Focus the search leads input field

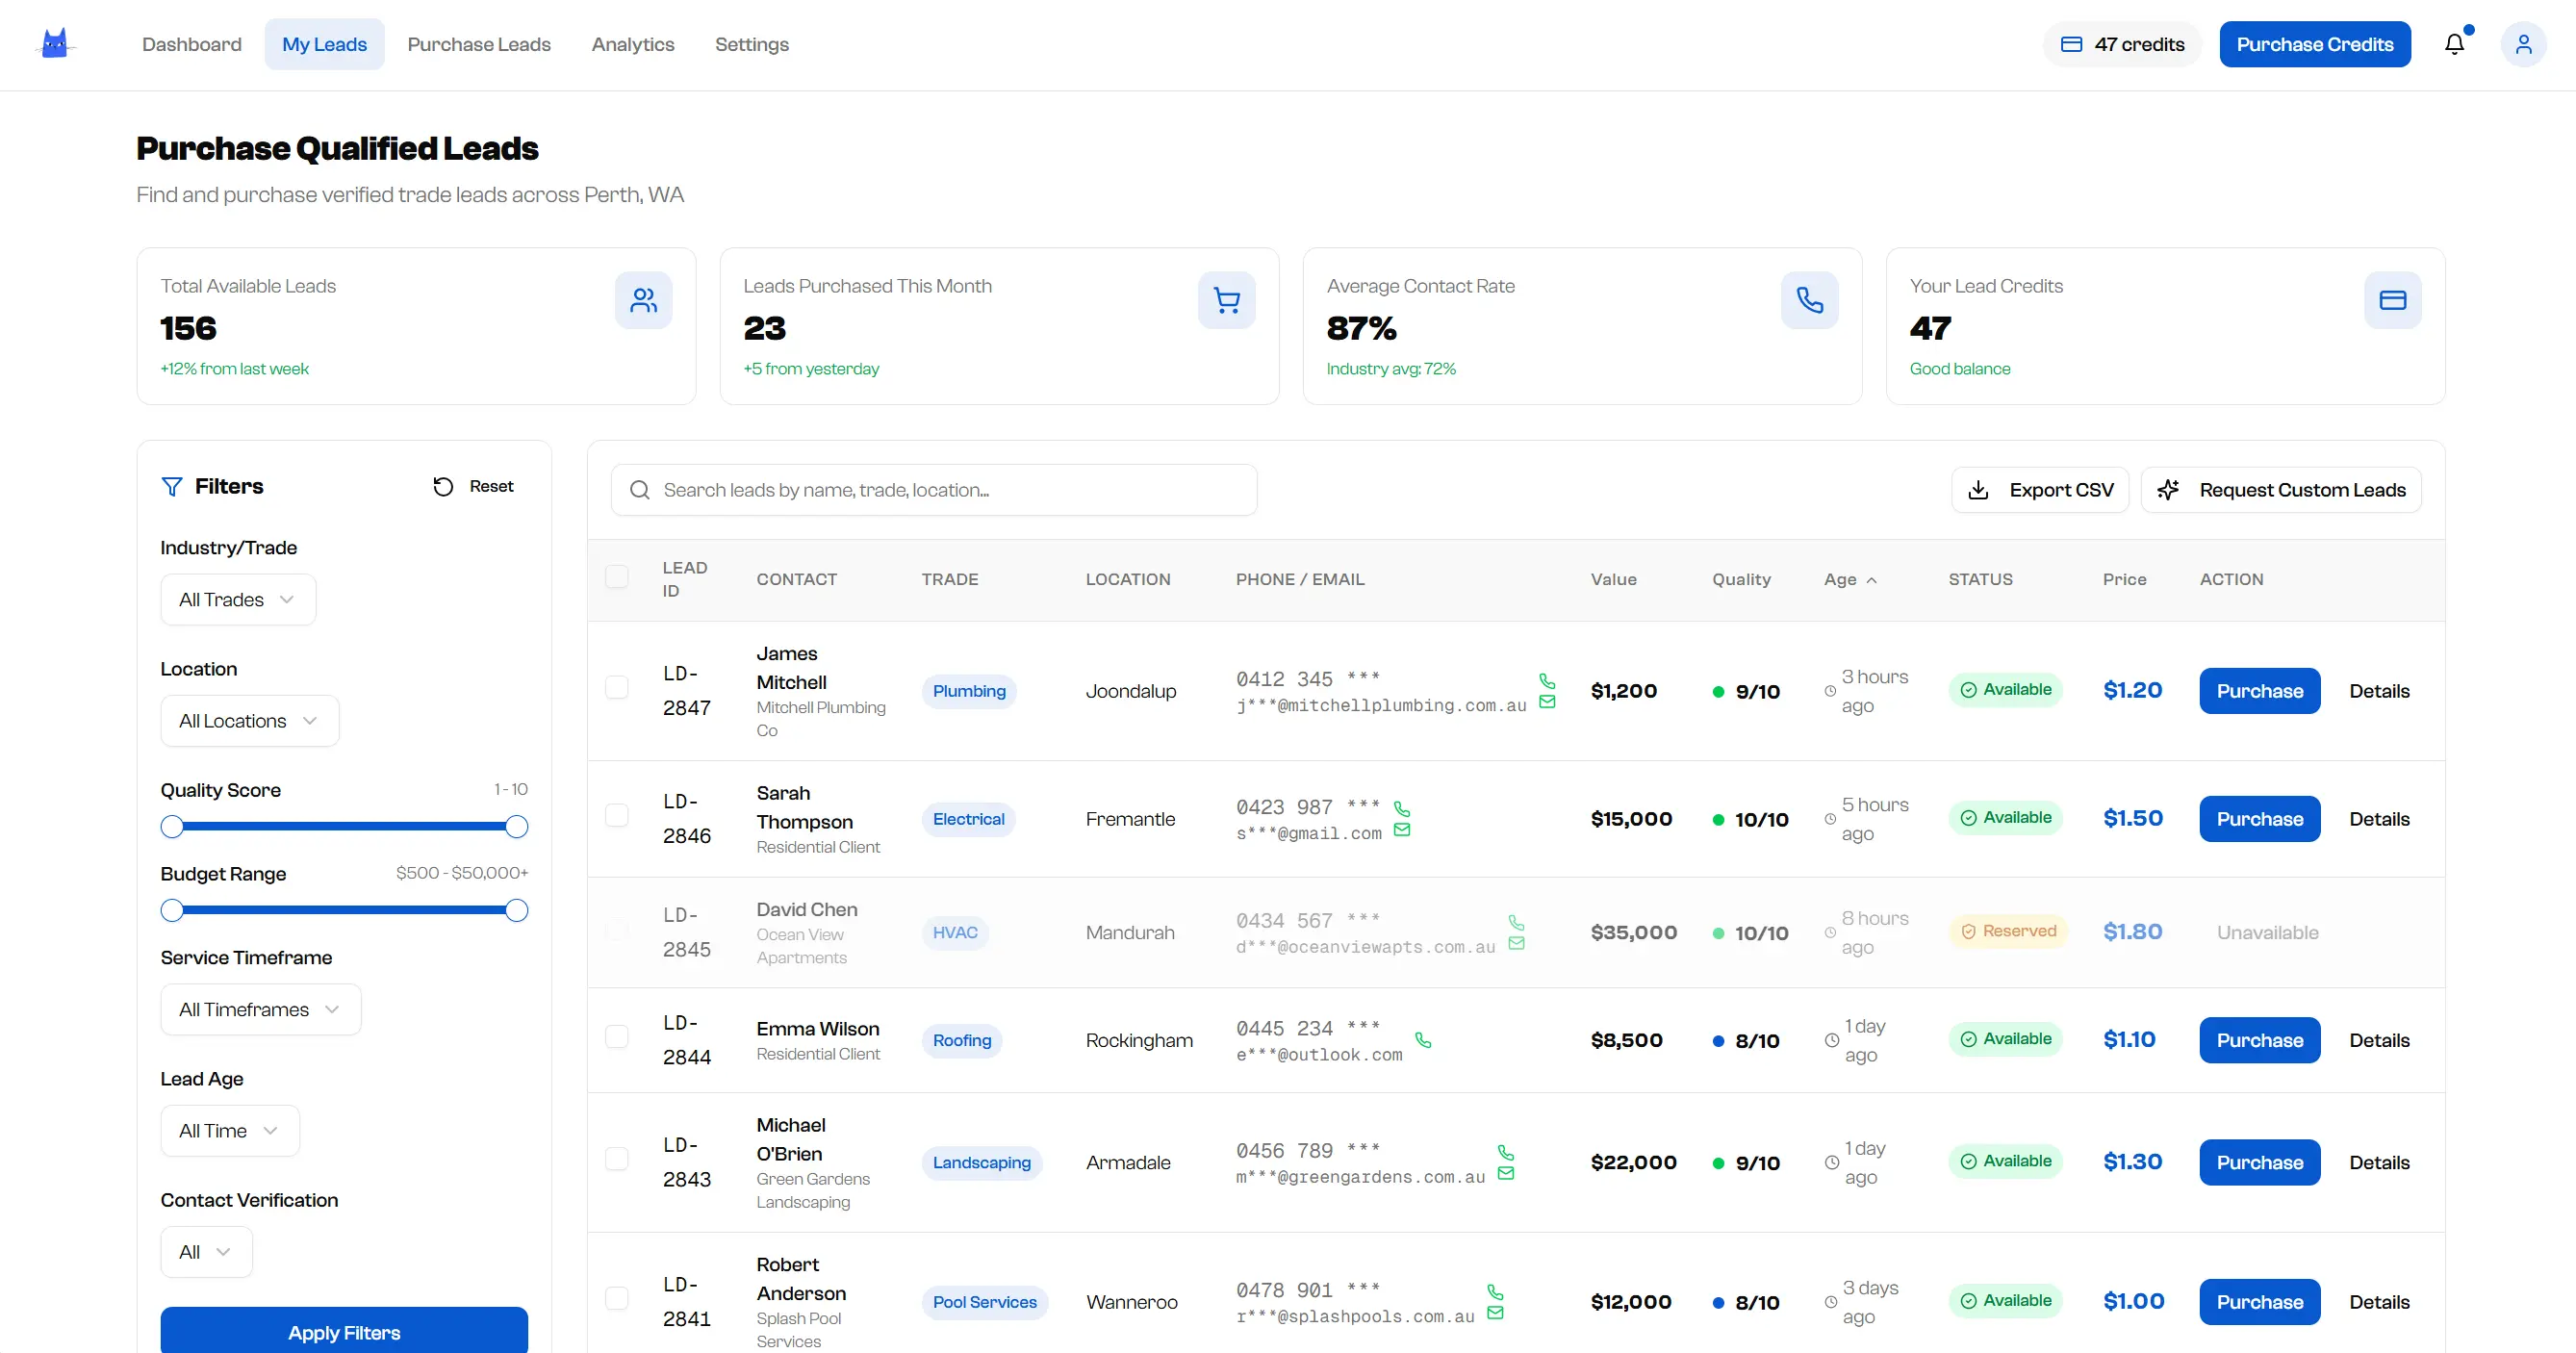pyautogui.click(x=933, y=490)
